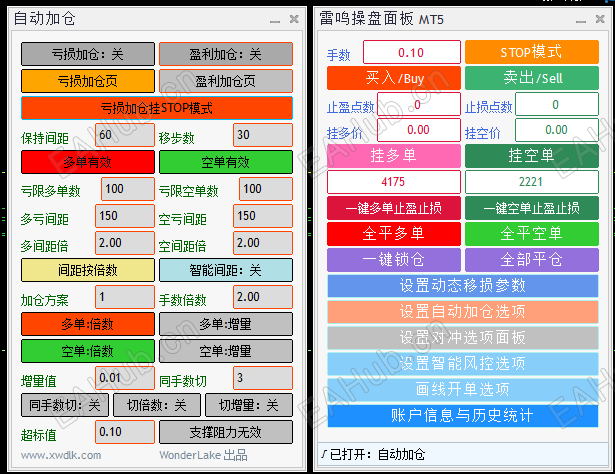The height and width of the screenshot is (474, 615).
Task: Click 间距按倍数 yellow button
Action: (x=88, y=270)
